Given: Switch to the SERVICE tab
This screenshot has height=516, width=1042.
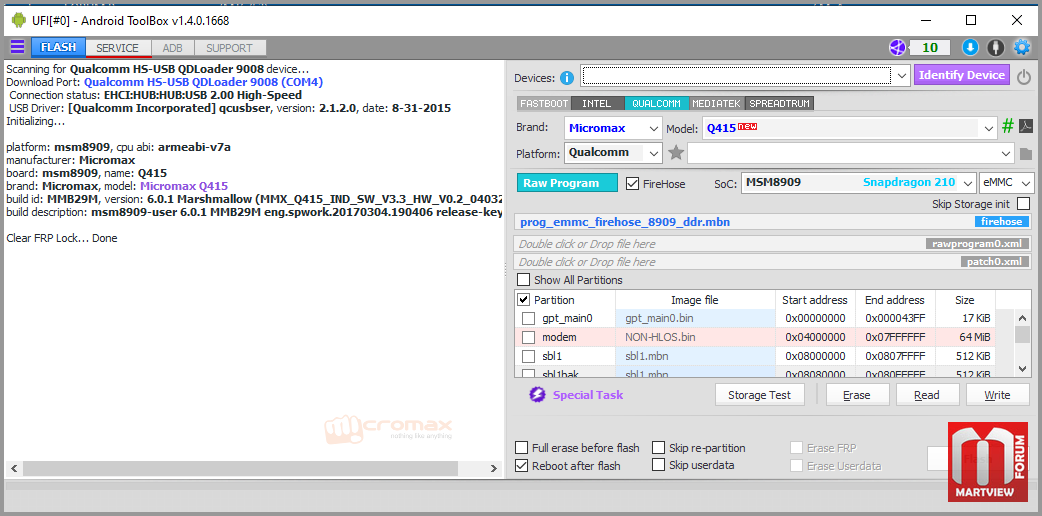Looking at the screenshot, I should [117, 48].
